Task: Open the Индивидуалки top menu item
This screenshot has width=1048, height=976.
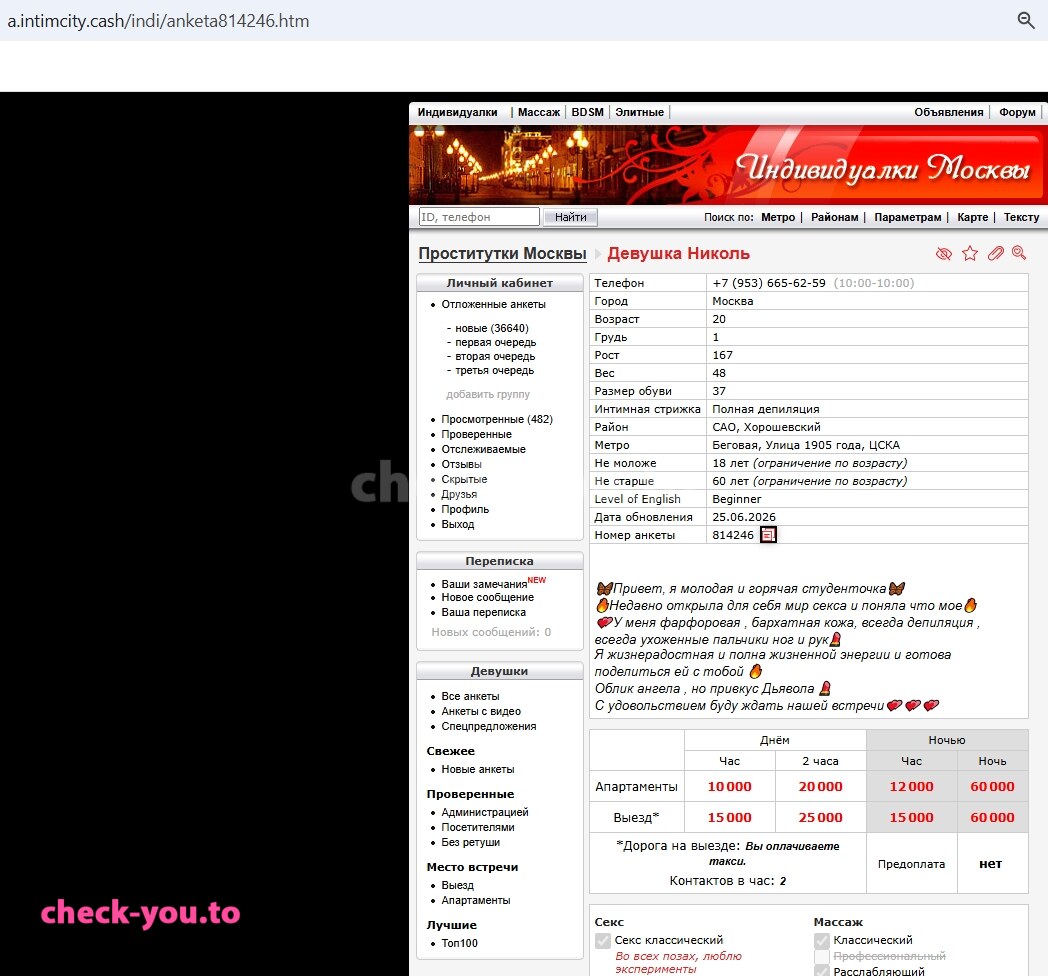Action: 457,112
